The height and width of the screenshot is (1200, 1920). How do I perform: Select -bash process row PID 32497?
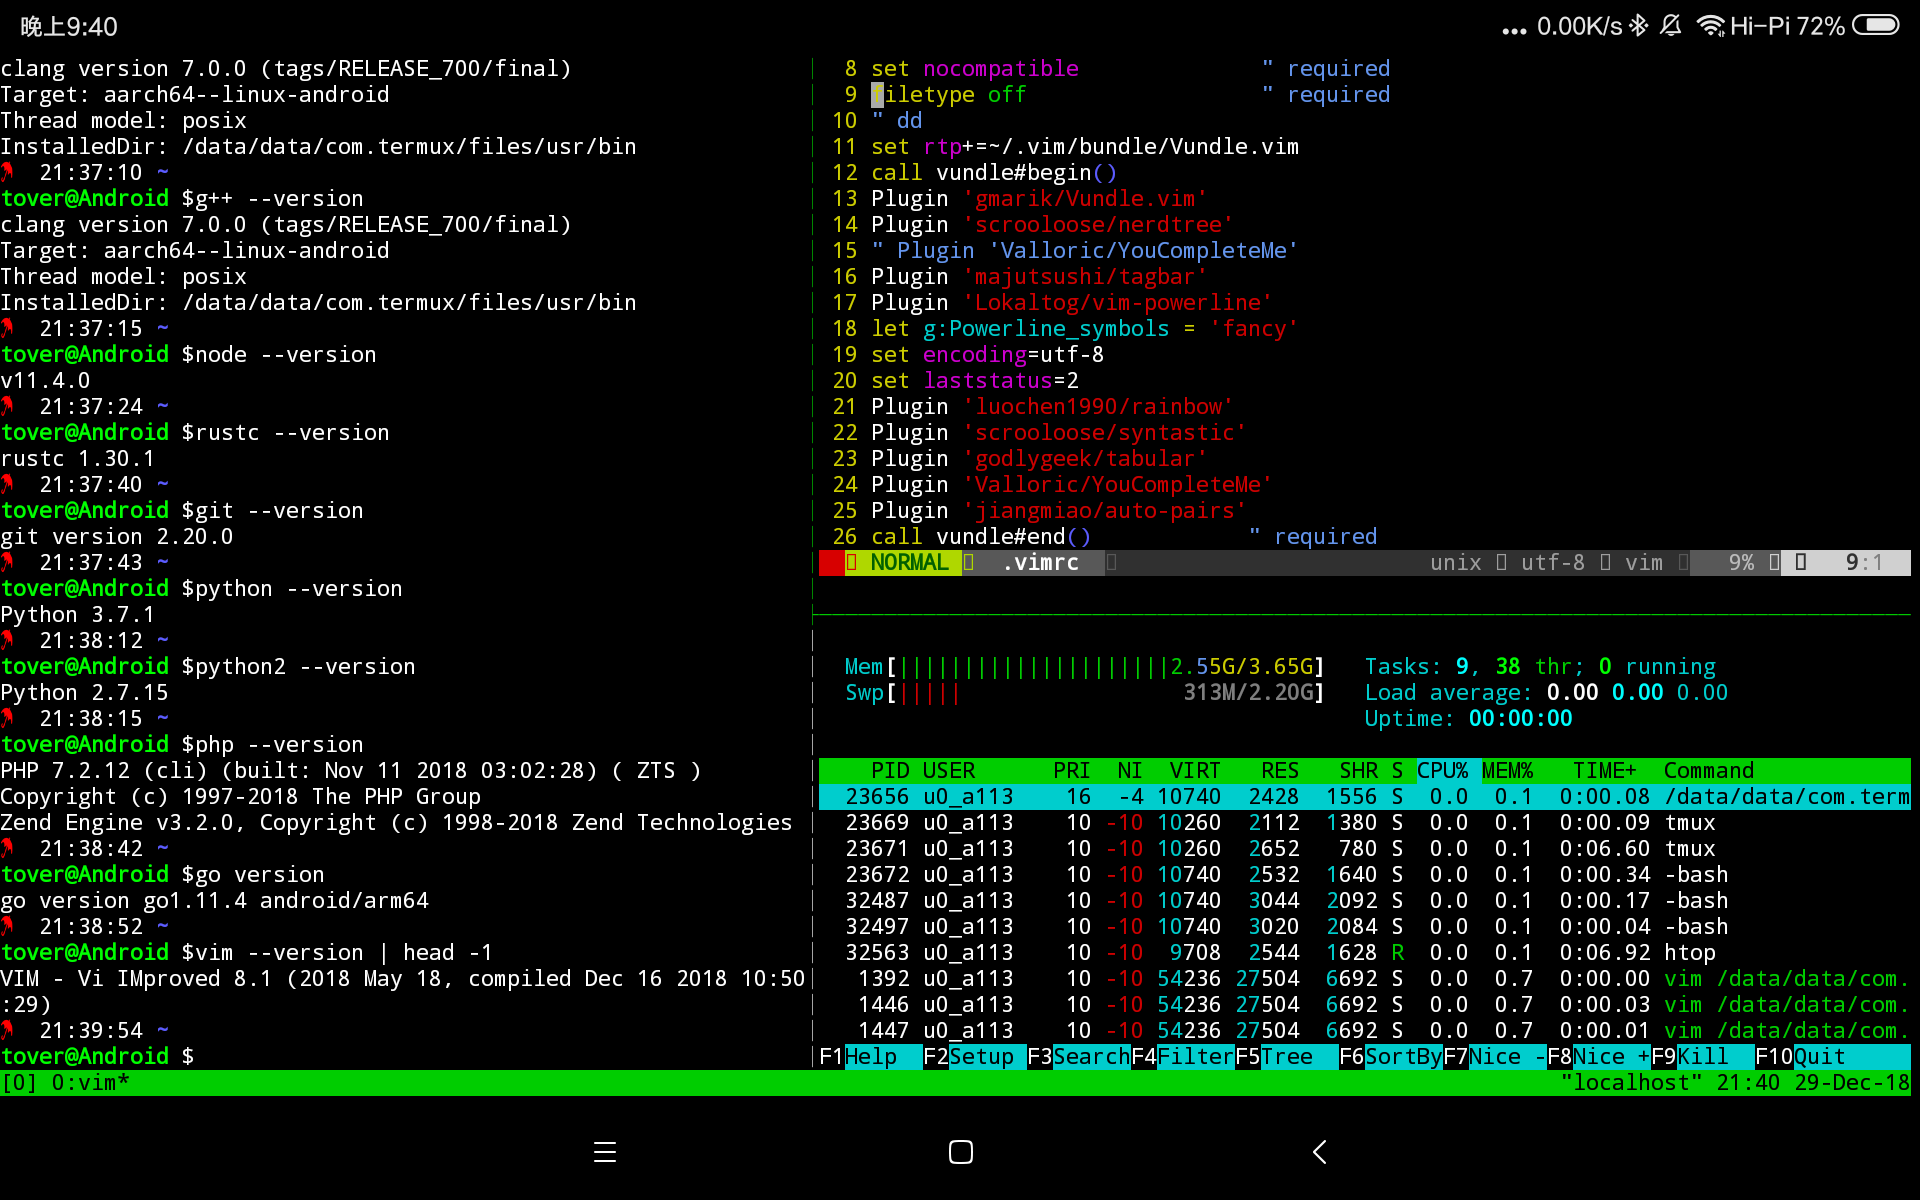[x=1365, y=926]
